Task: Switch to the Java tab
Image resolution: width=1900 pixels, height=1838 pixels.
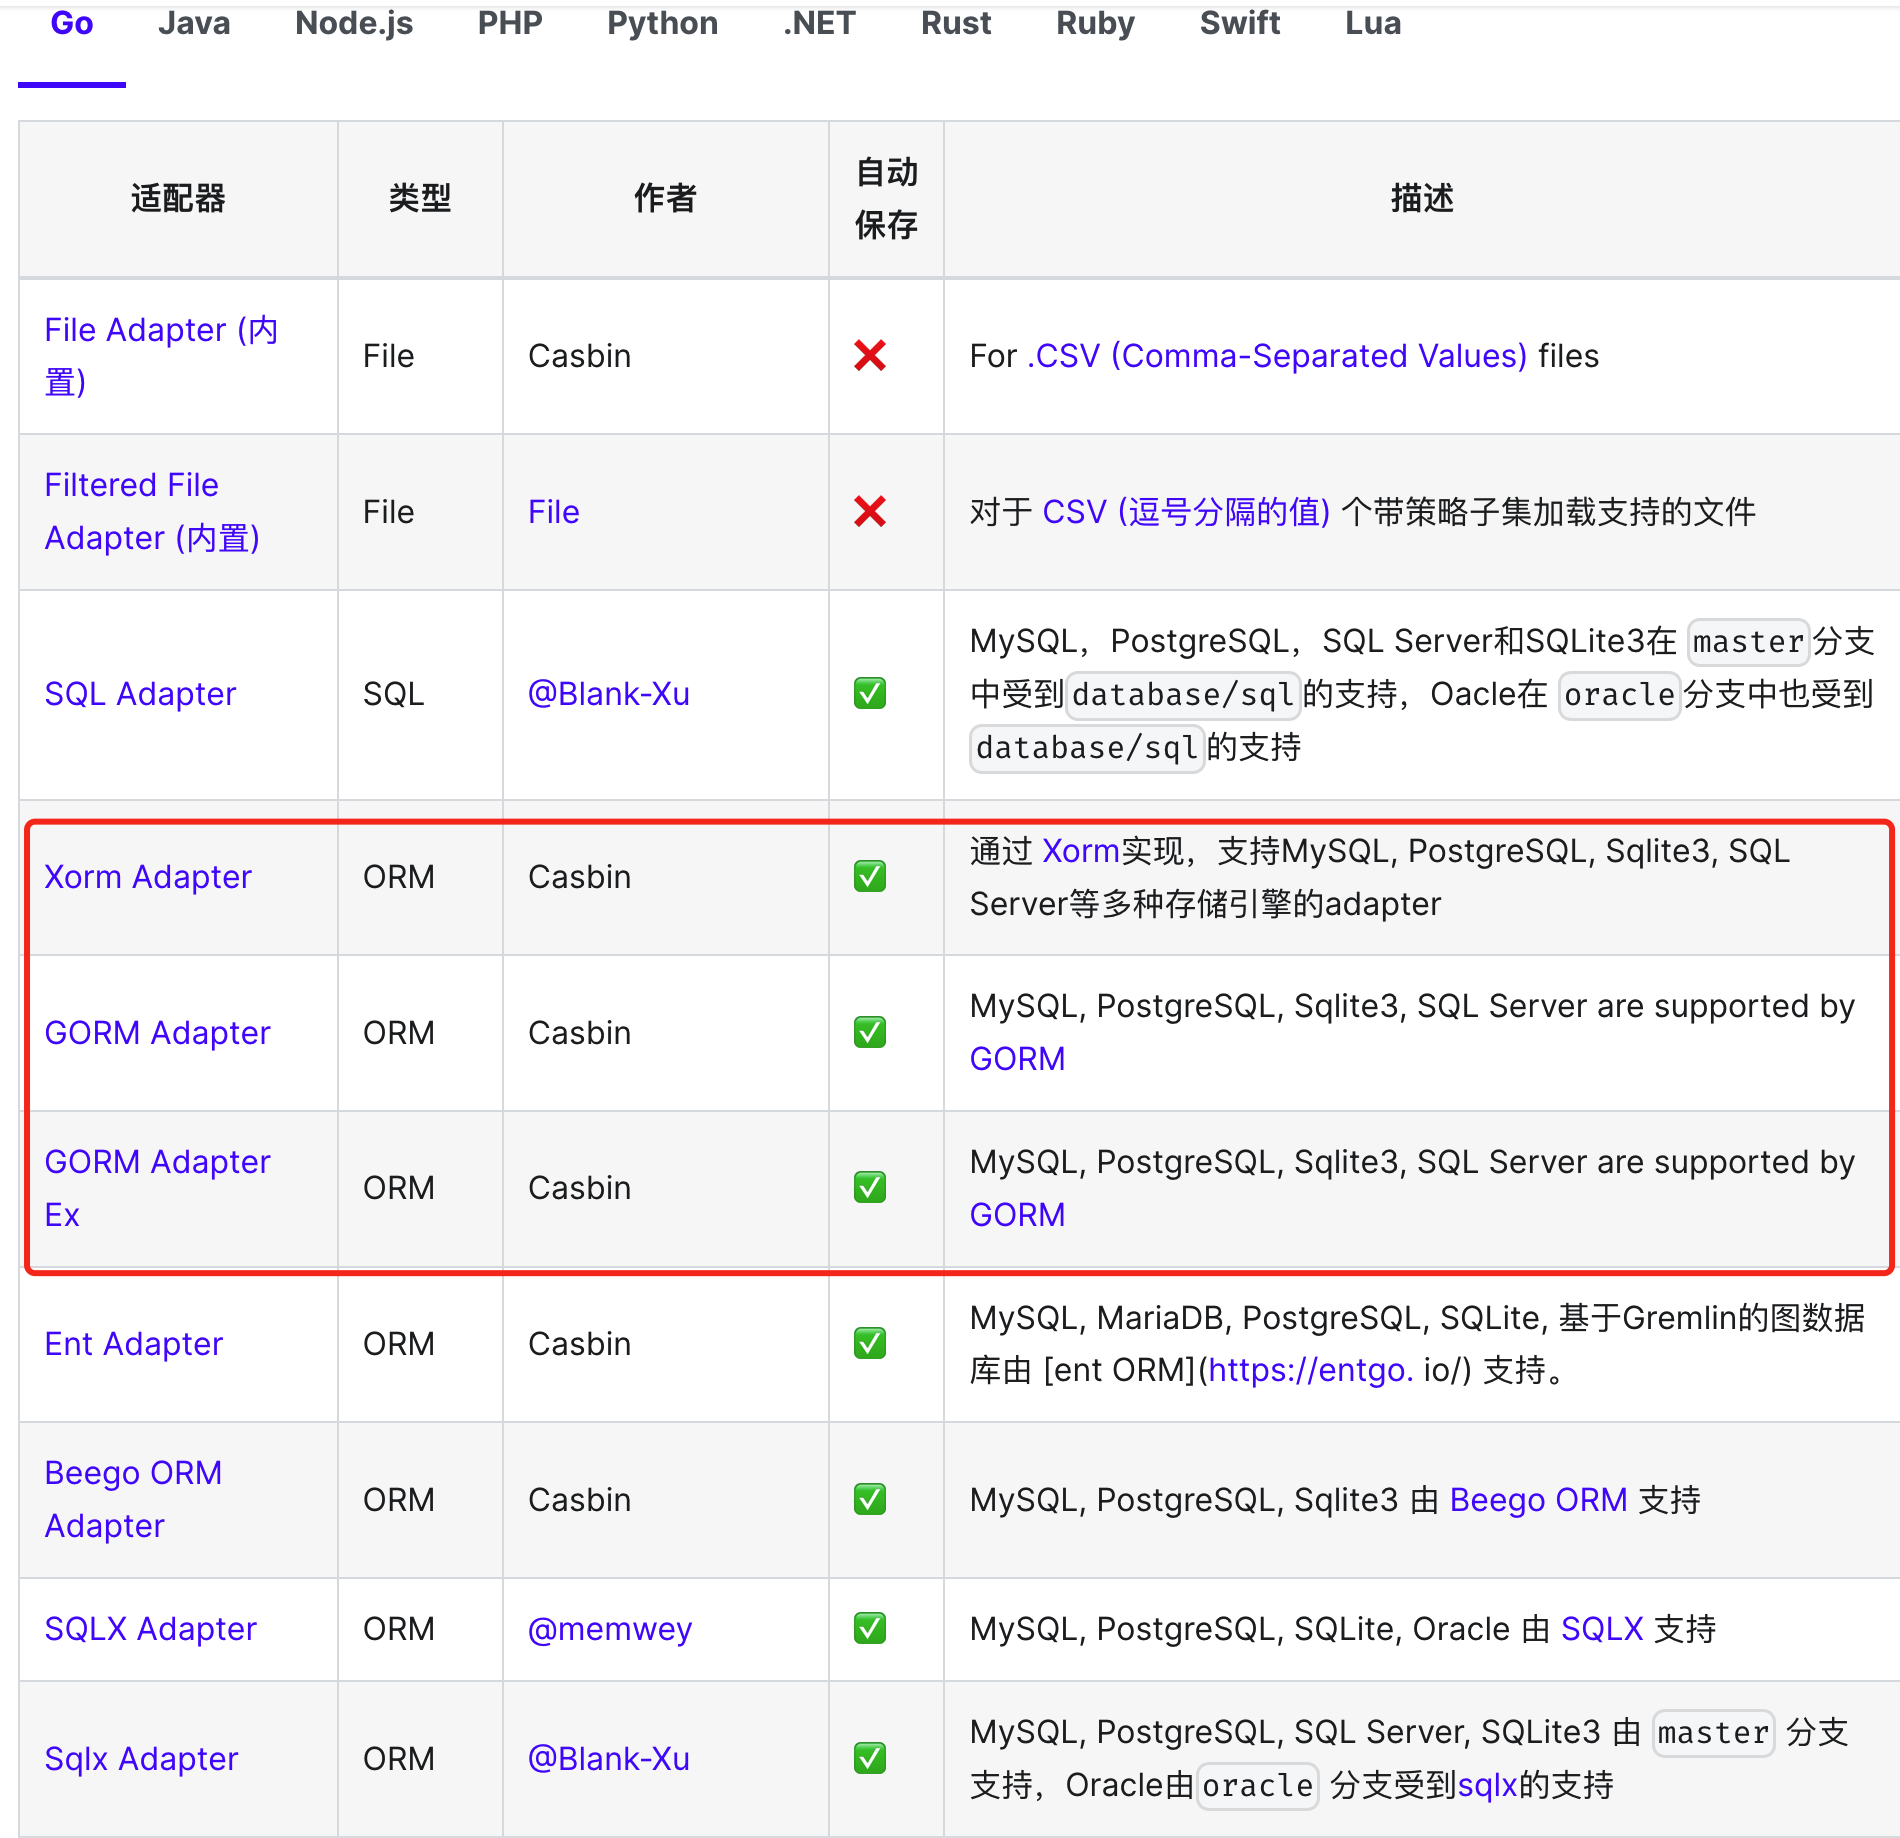Action: pos(194,24)
